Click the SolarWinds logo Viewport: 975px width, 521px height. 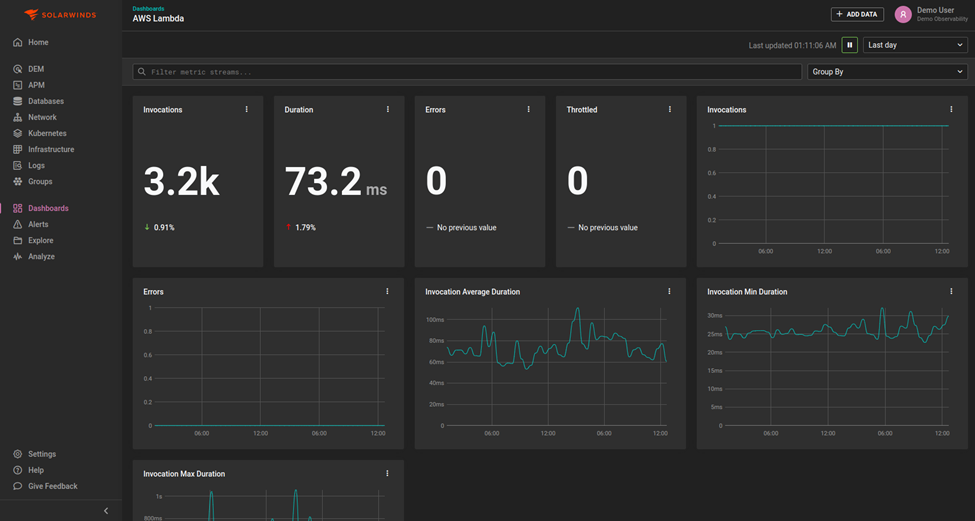point(60,14)
